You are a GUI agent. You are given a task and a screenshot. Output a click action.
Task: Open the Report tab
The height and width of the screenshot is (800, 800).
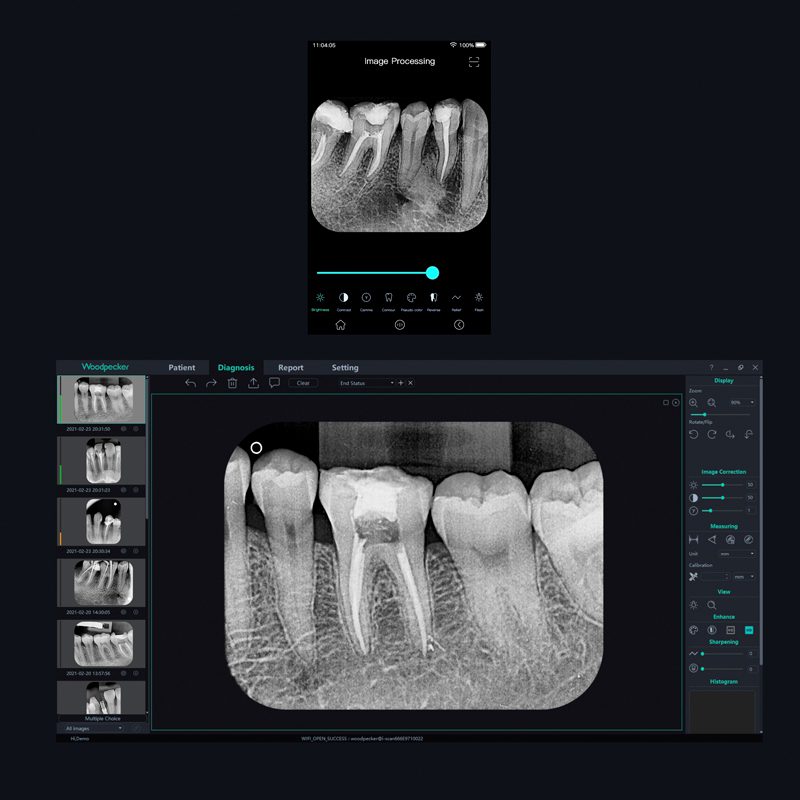tap(291, 367)
